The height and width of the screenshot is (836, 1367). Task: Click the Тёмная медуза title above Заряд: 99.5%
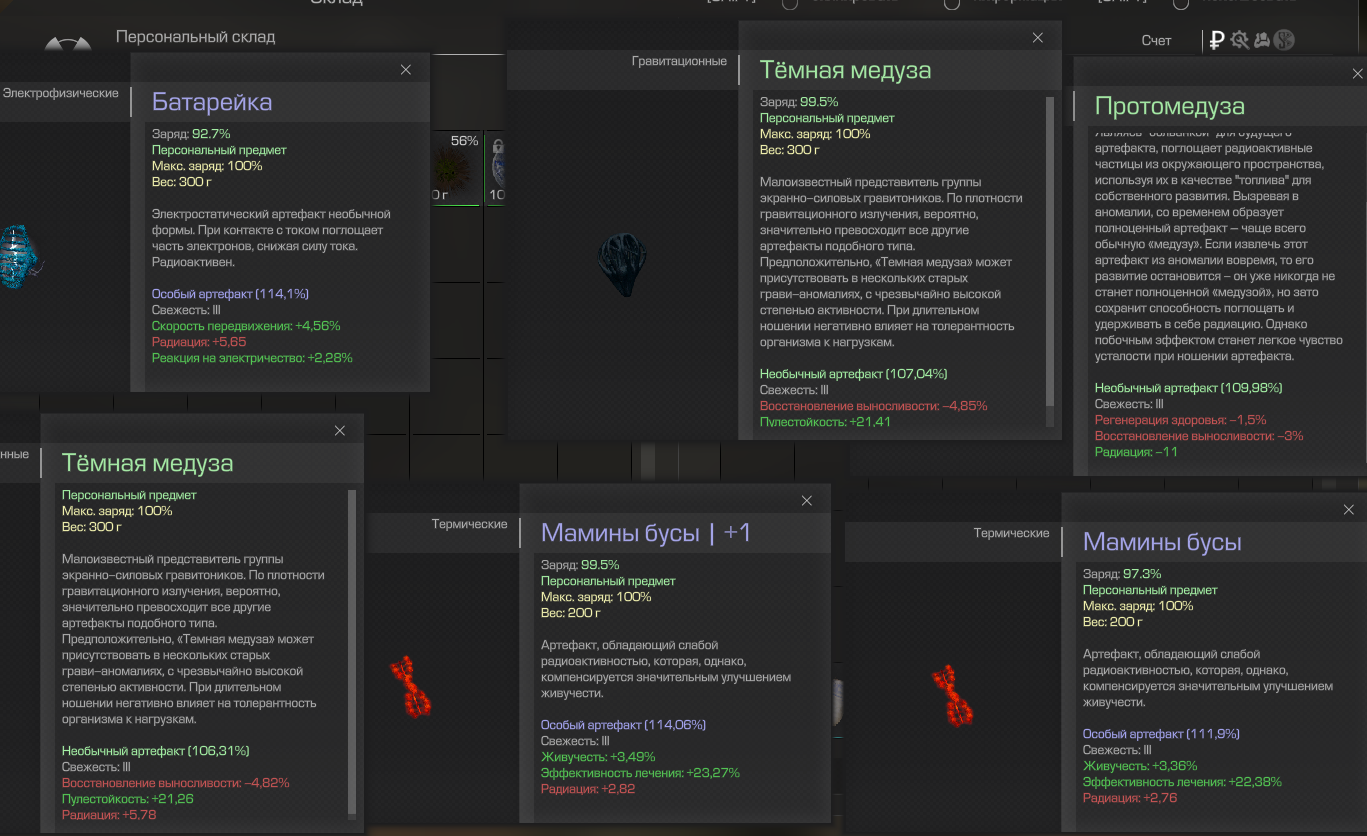[845, 70]
